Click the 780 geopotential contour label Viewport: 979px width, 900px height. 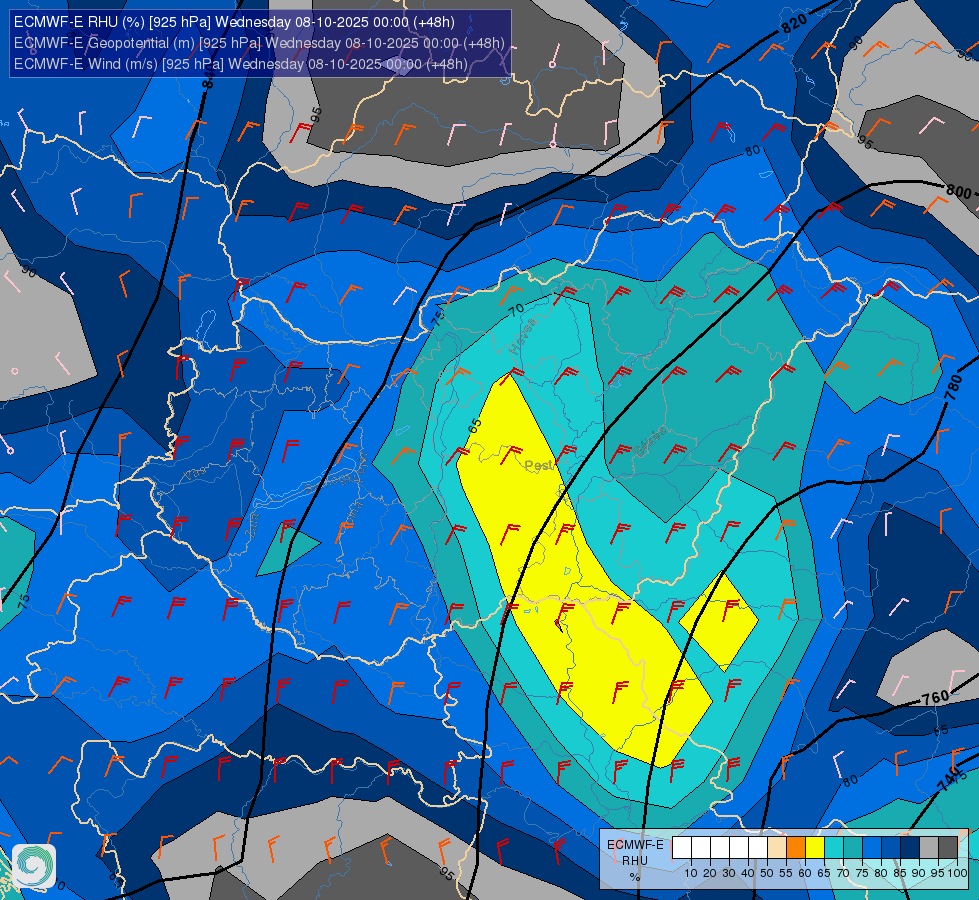coord(953,387)
